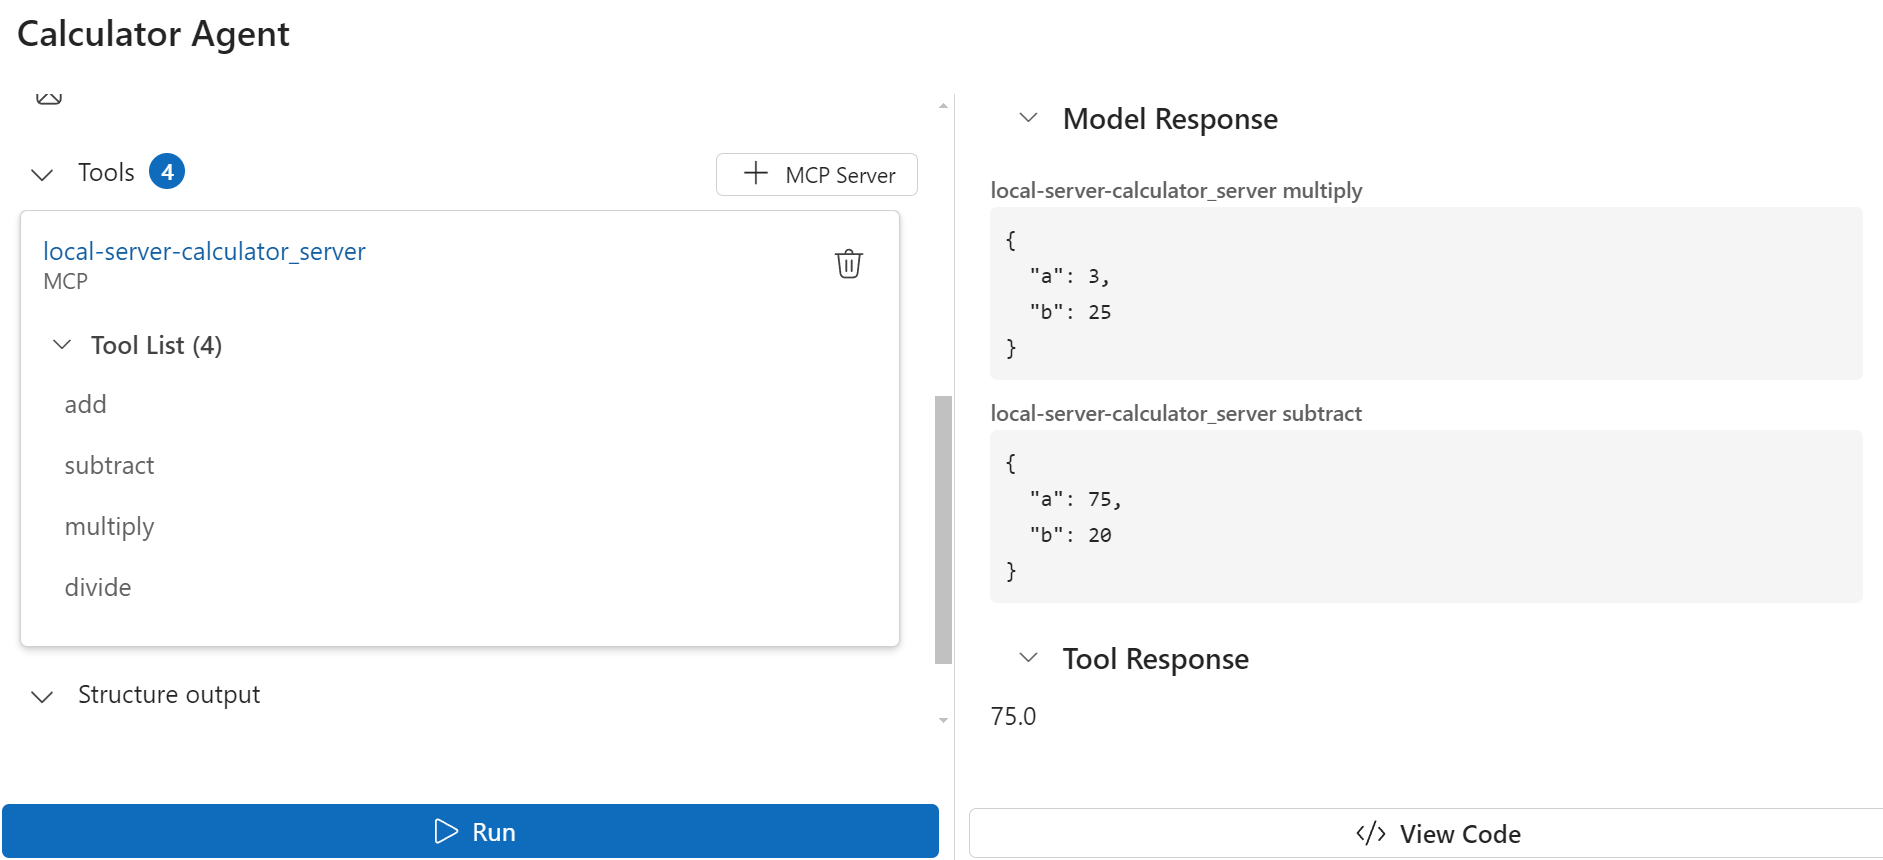Select the divide tool
Image resolution: width=1883 pixels, height=860 pixels.
(x=98, y=587)
